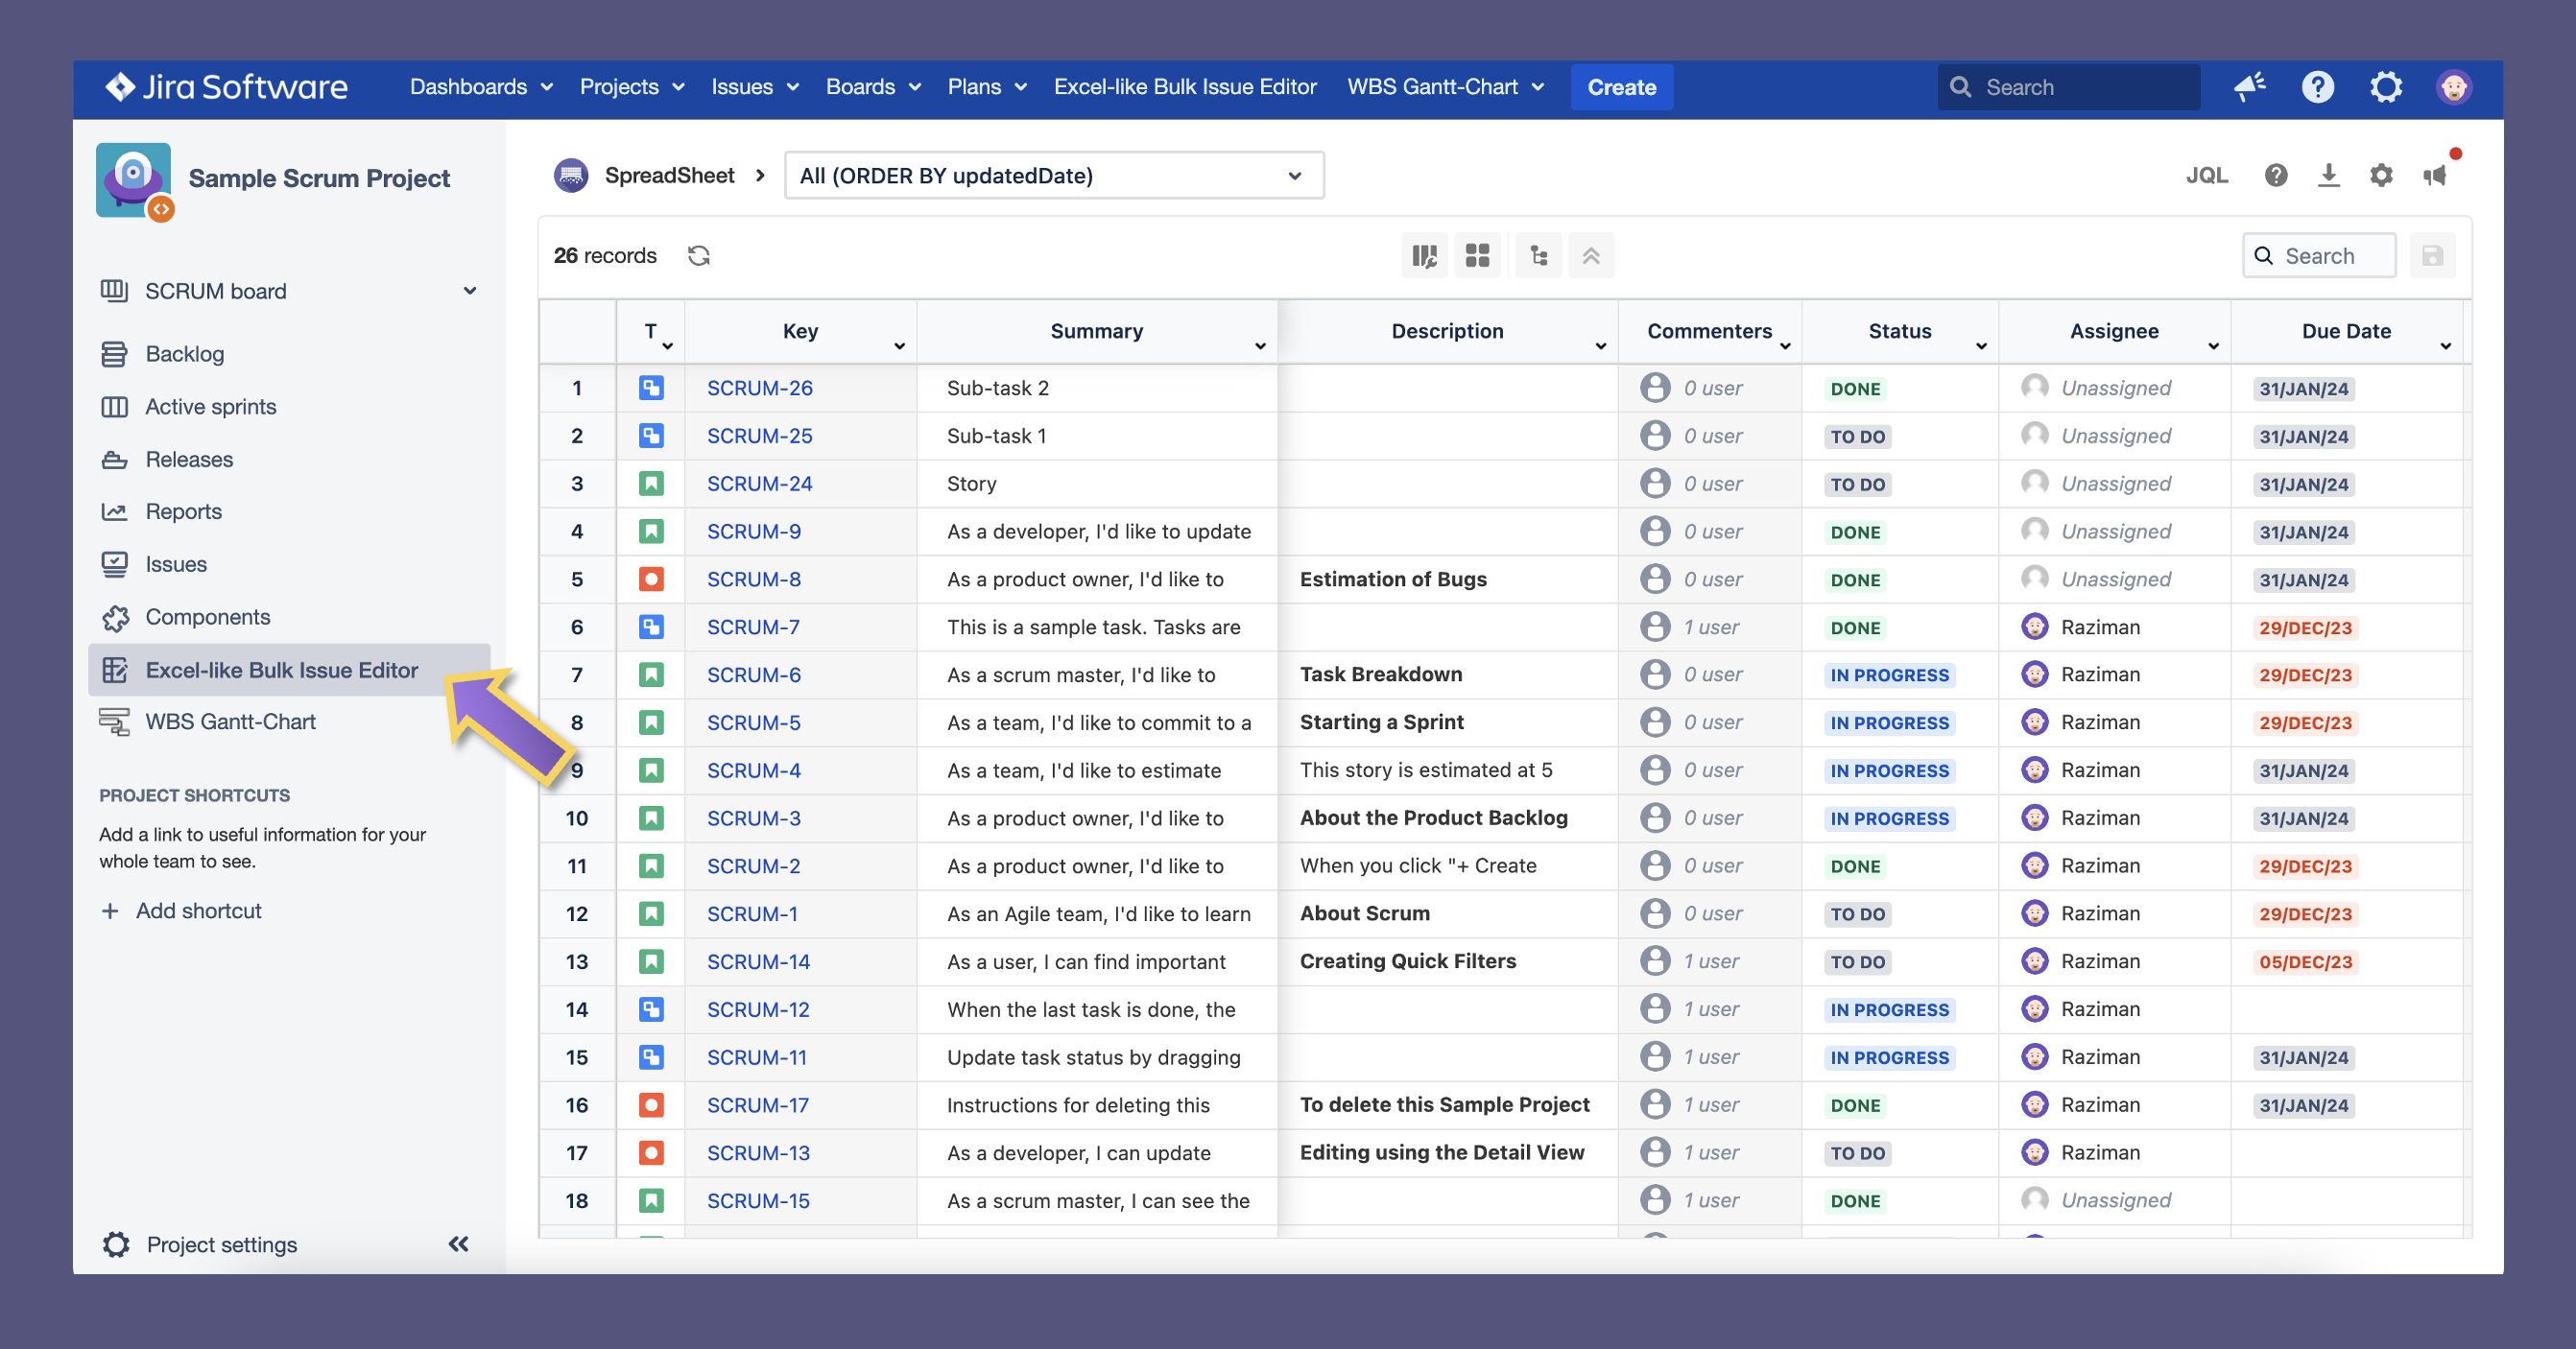Viewport: 2576px width, 1349px height.
Task: Collapse all rows with the double-chevron icon
Action: [1590, 255]
